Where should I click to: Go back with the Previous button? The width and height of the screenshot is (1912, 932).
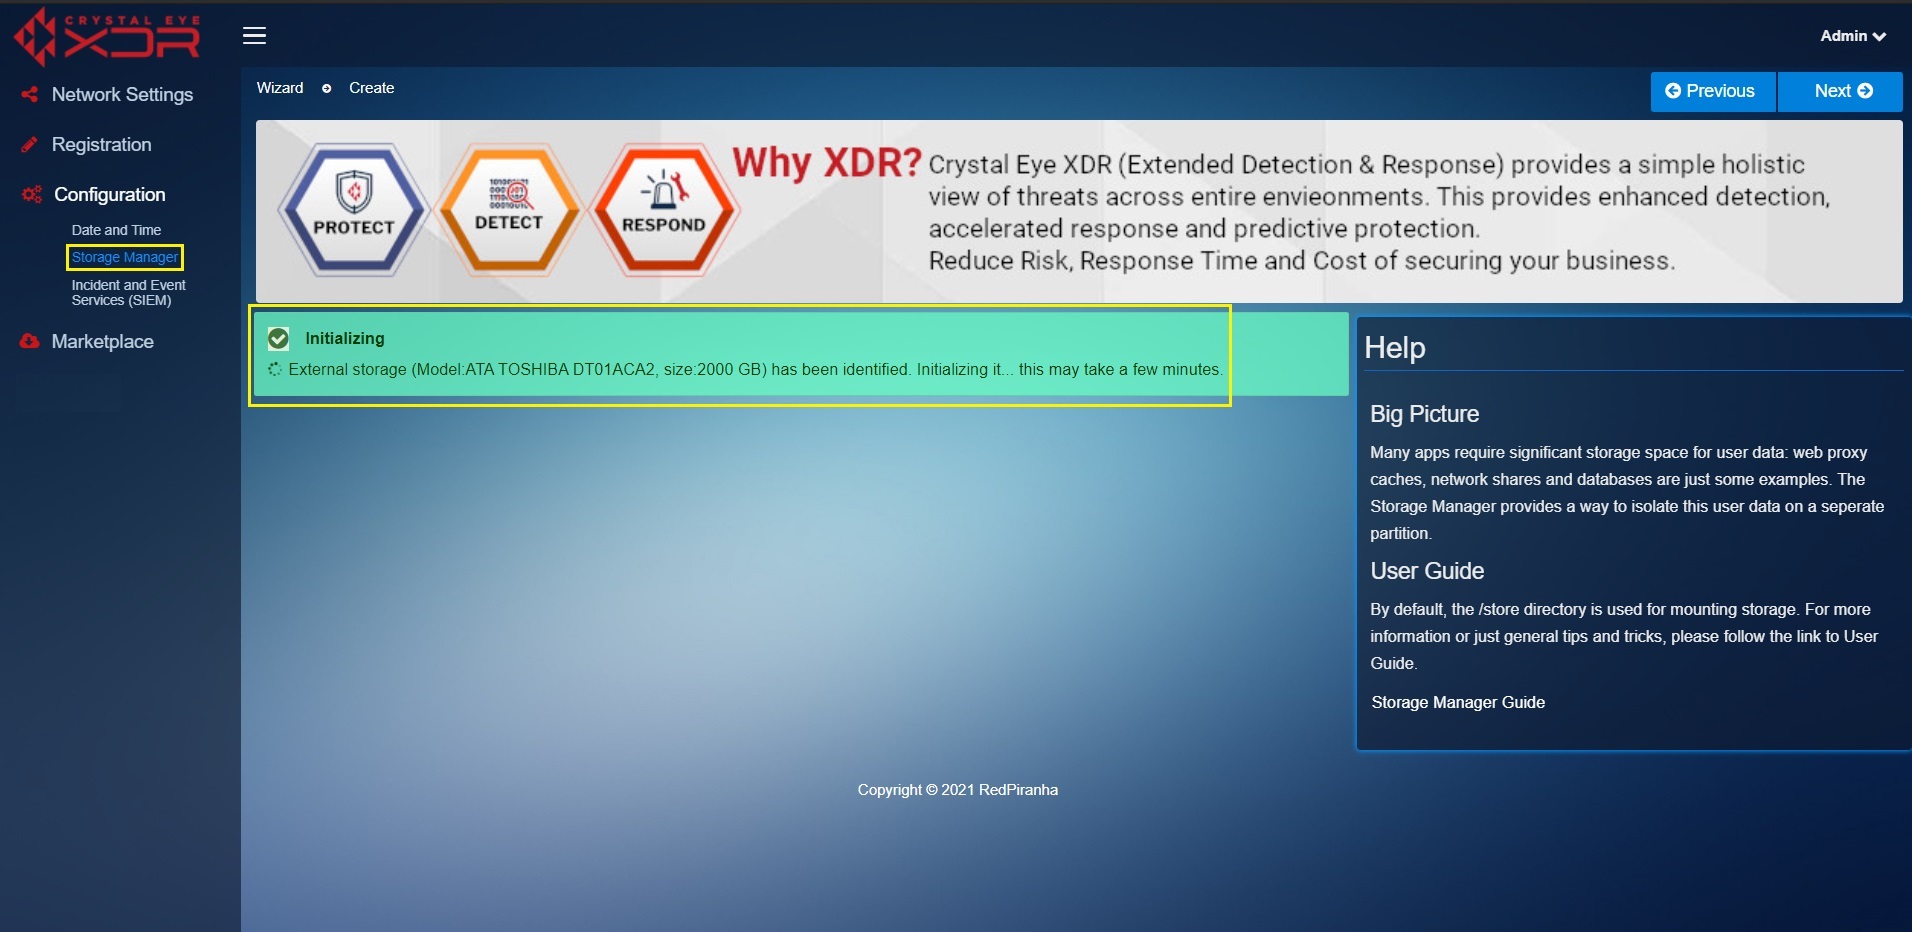click(1713, 91)
